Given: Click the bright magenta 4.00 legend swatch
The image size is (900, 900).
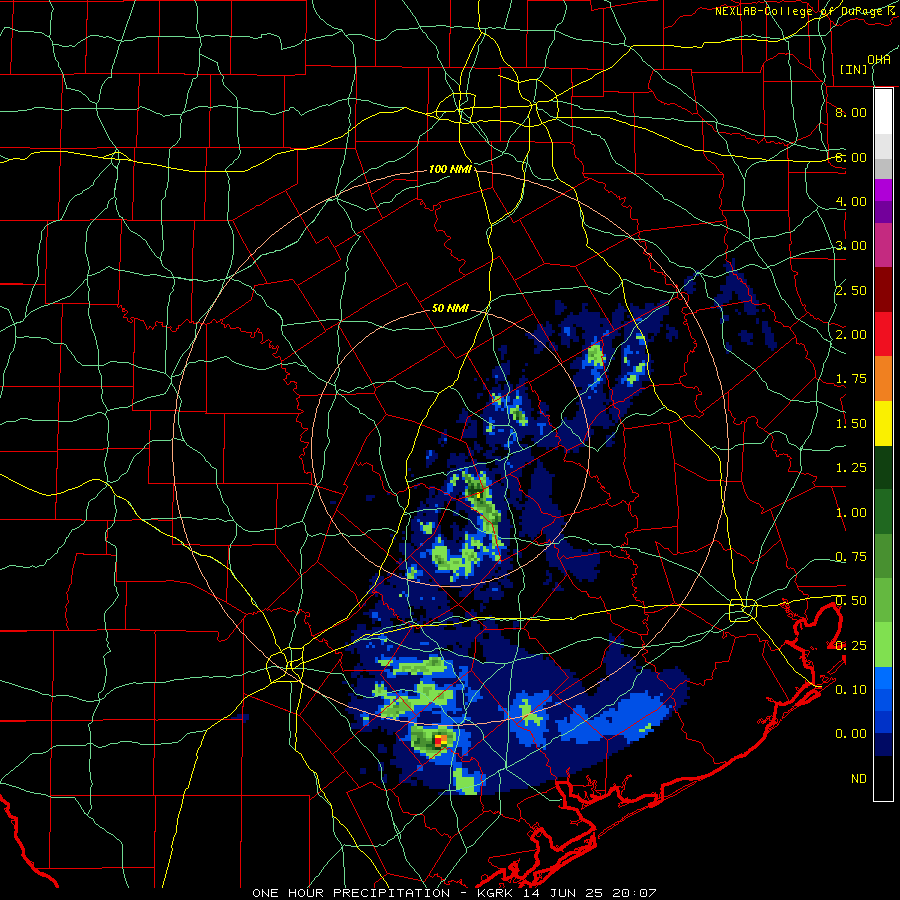Looking at the screenshot, I should coord(883,190).
